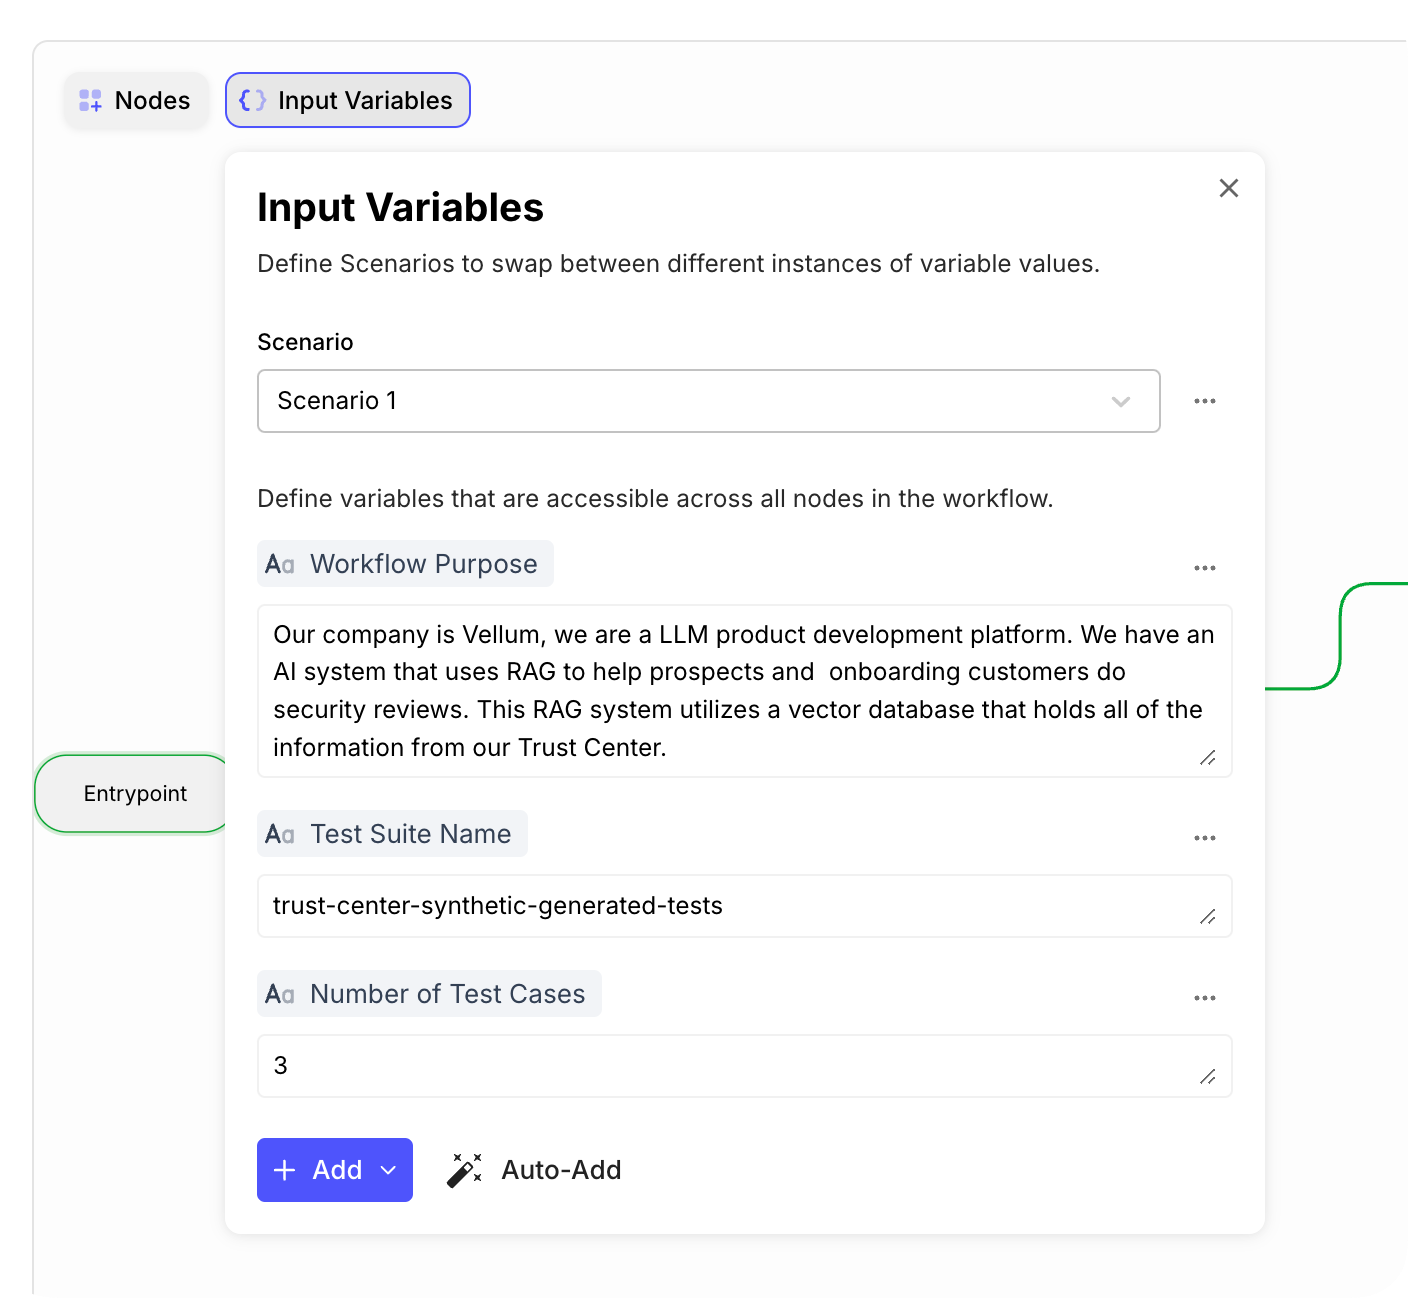Click the text type icon beside Test Suite Name
Screen dimensions: 1408x1298
pyautogui.click(x=280, y=835)
